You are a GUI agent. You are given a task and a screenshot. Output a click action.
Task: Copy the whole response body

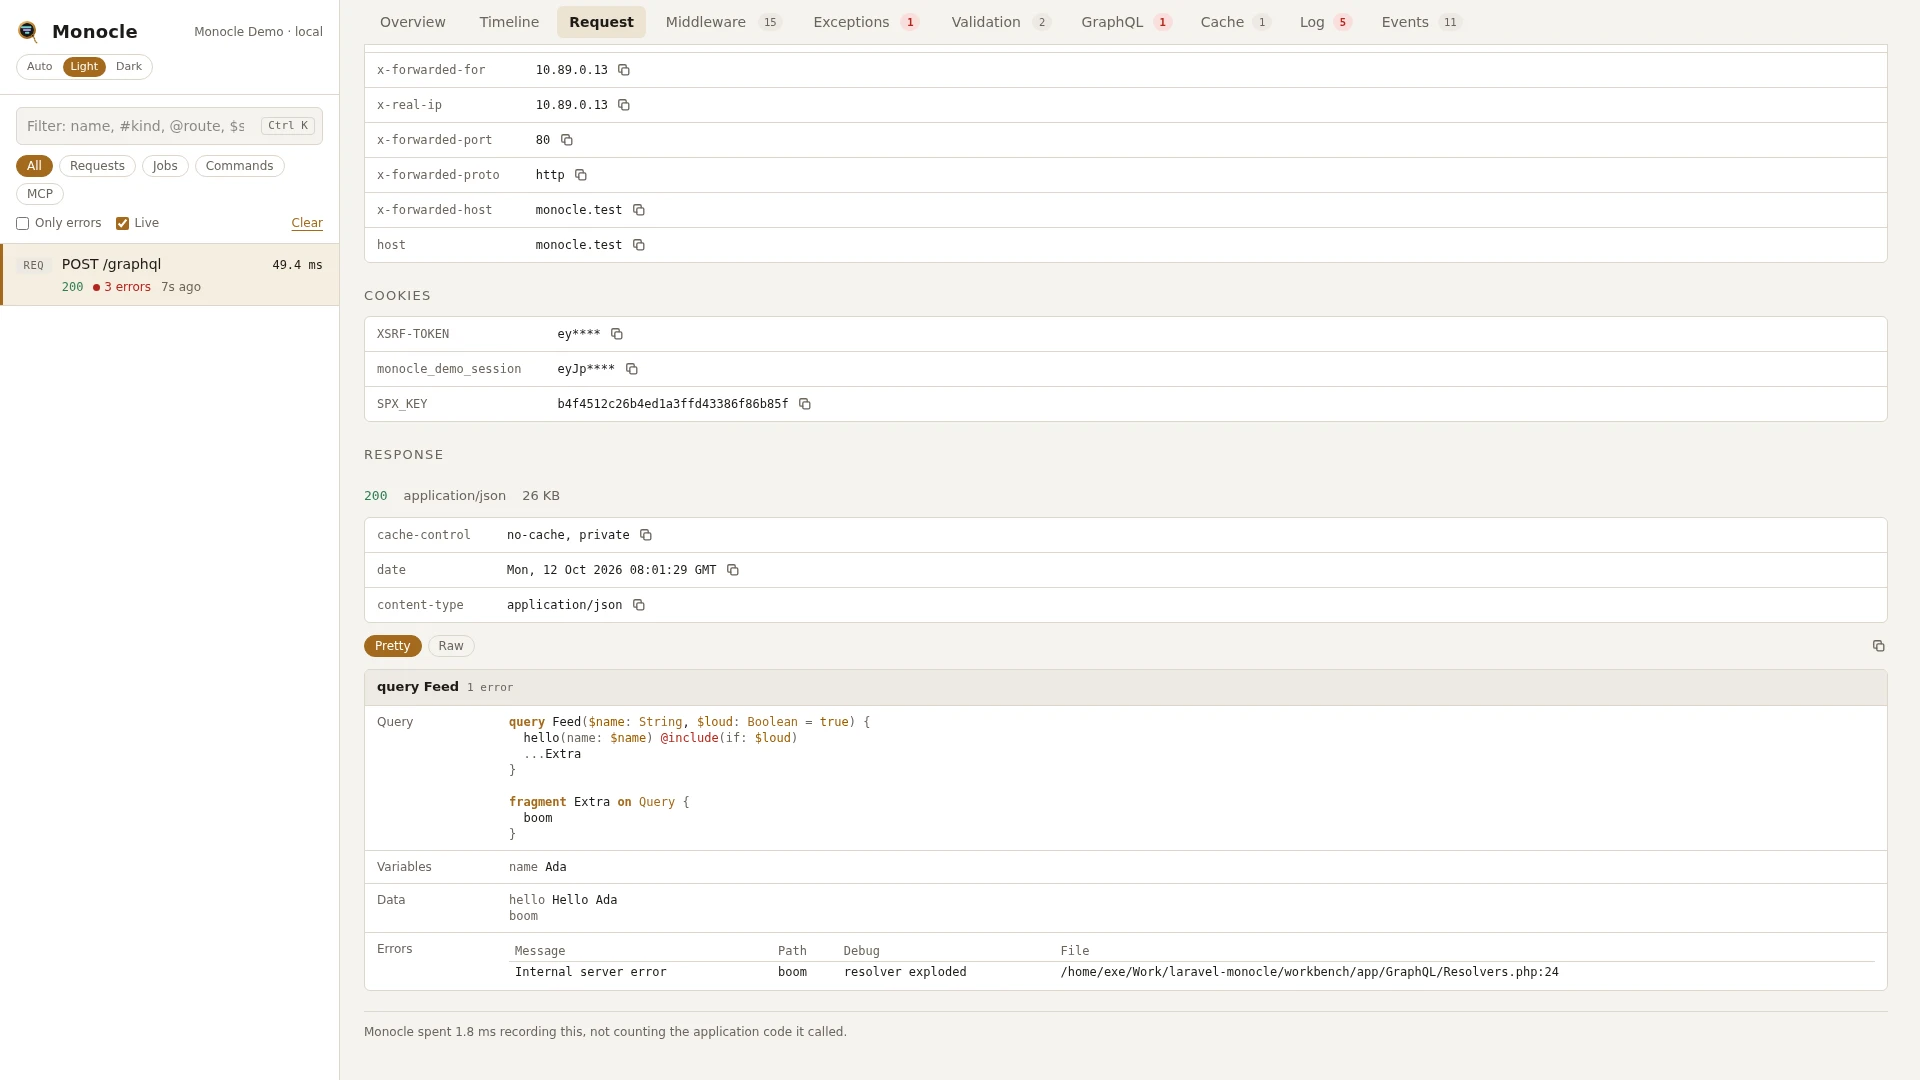tap(1878, 646)
